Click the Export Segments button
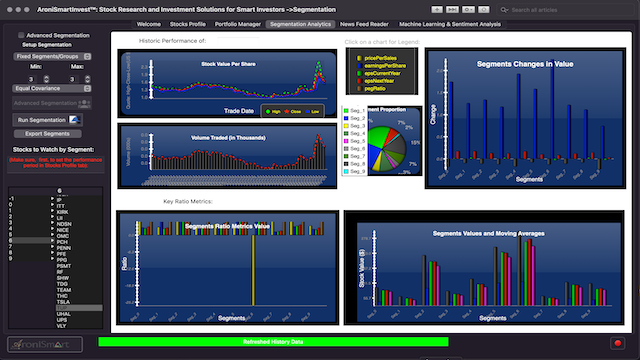640x360 pixels. click(47, 134)
